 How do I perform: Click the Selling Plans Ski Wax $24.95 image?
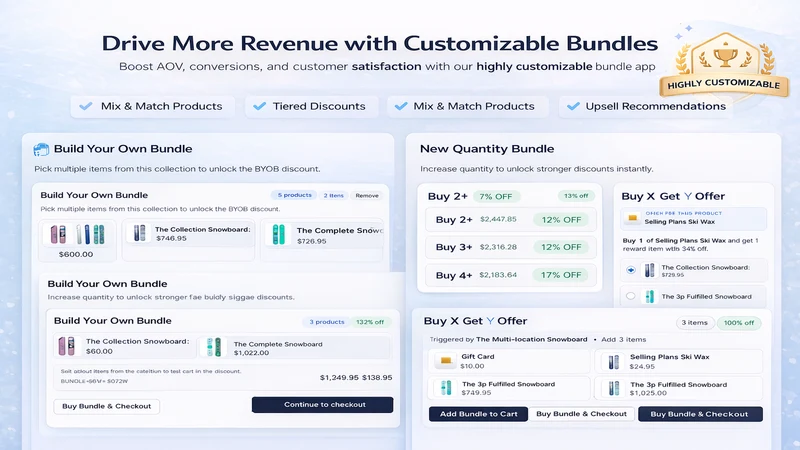tap(614, 362)
